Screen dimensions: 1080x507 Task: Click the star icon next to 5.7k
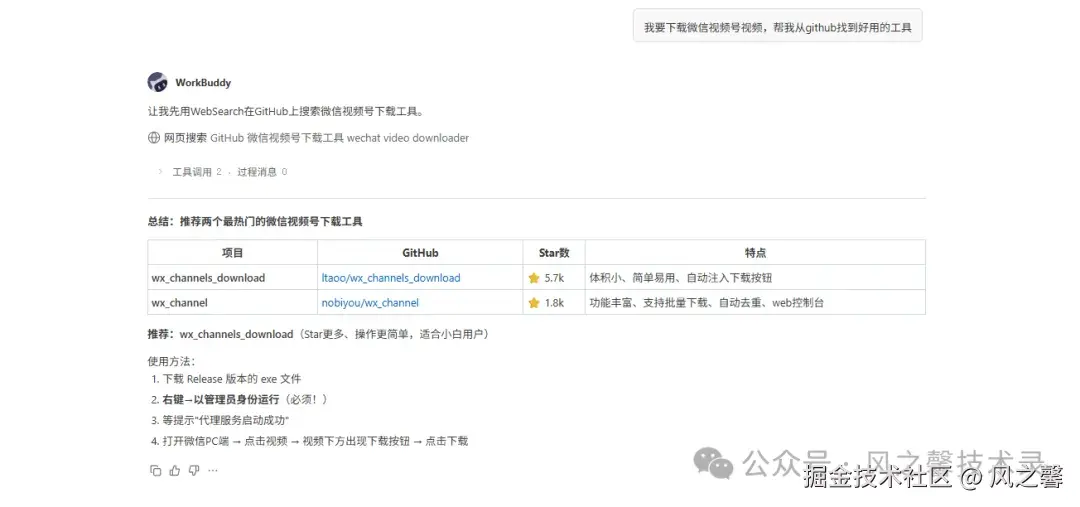534,278
